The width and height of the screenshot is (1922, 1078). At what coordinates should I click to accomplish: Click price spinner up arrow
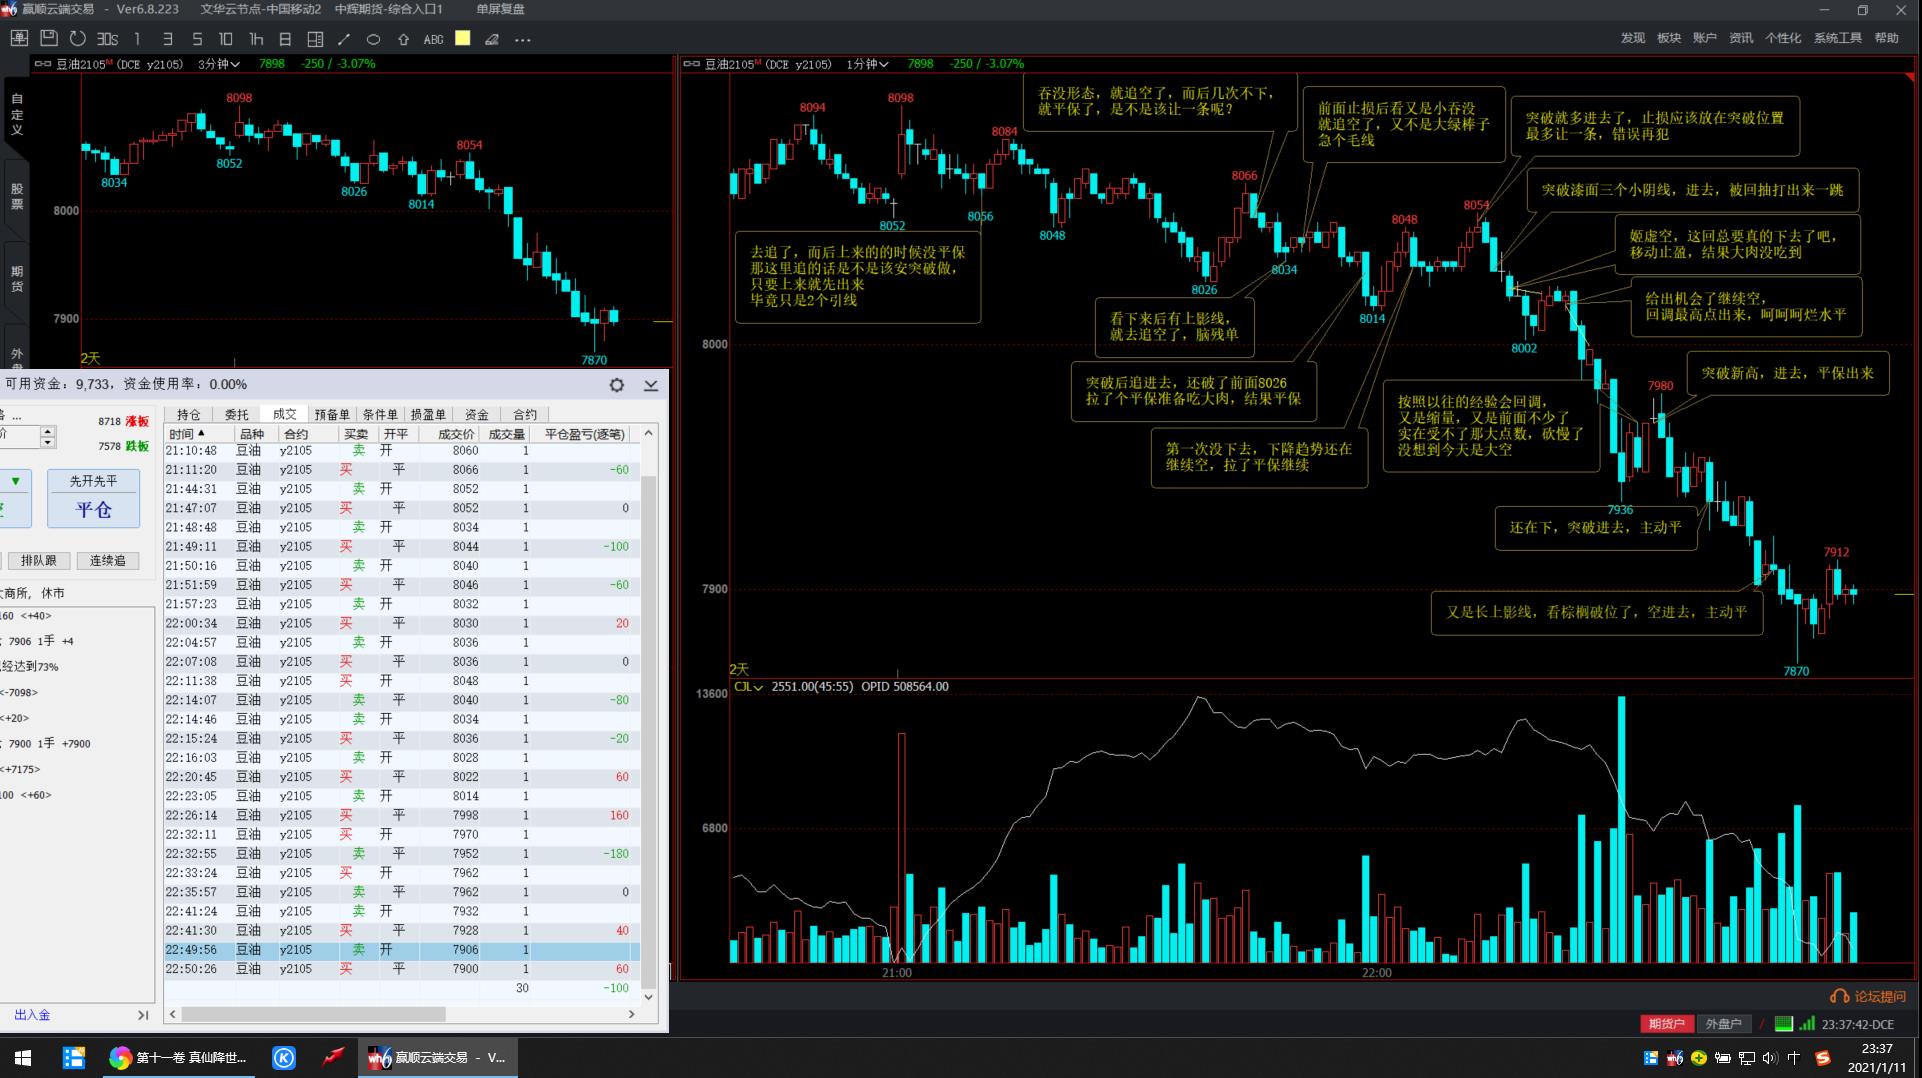(47, 430)
